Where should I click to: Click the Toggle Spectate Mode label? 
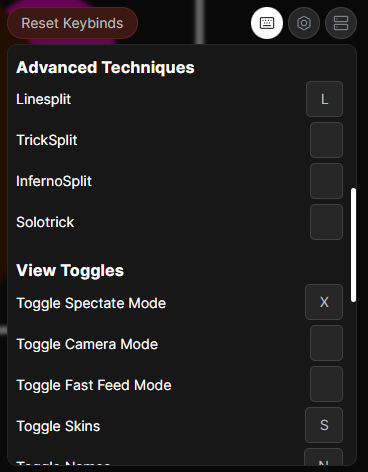pos(91,303)
